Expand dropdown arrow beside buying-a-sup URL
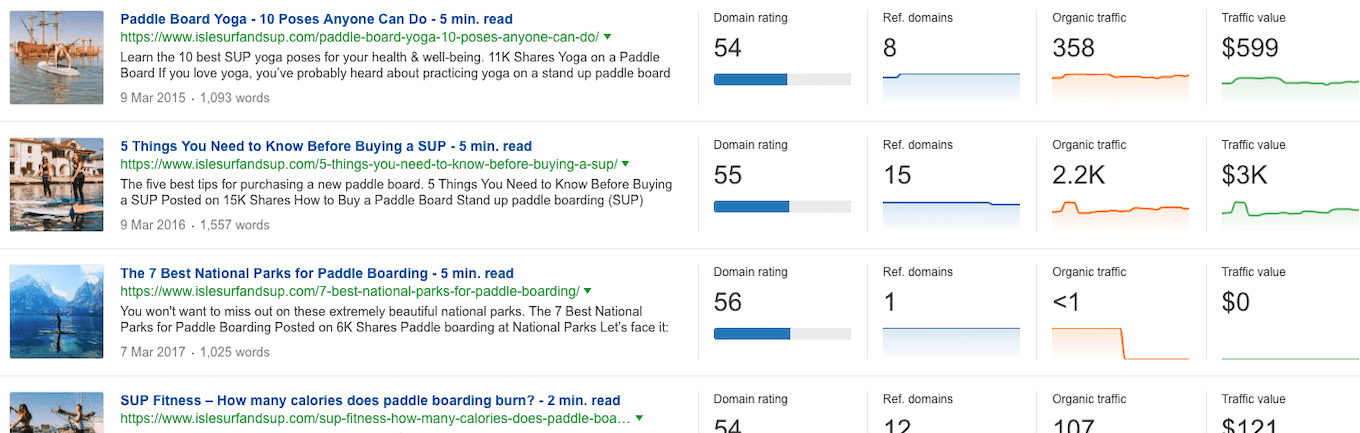The width and height of the screenshot is (1360, 433). (x=626, y=164)
